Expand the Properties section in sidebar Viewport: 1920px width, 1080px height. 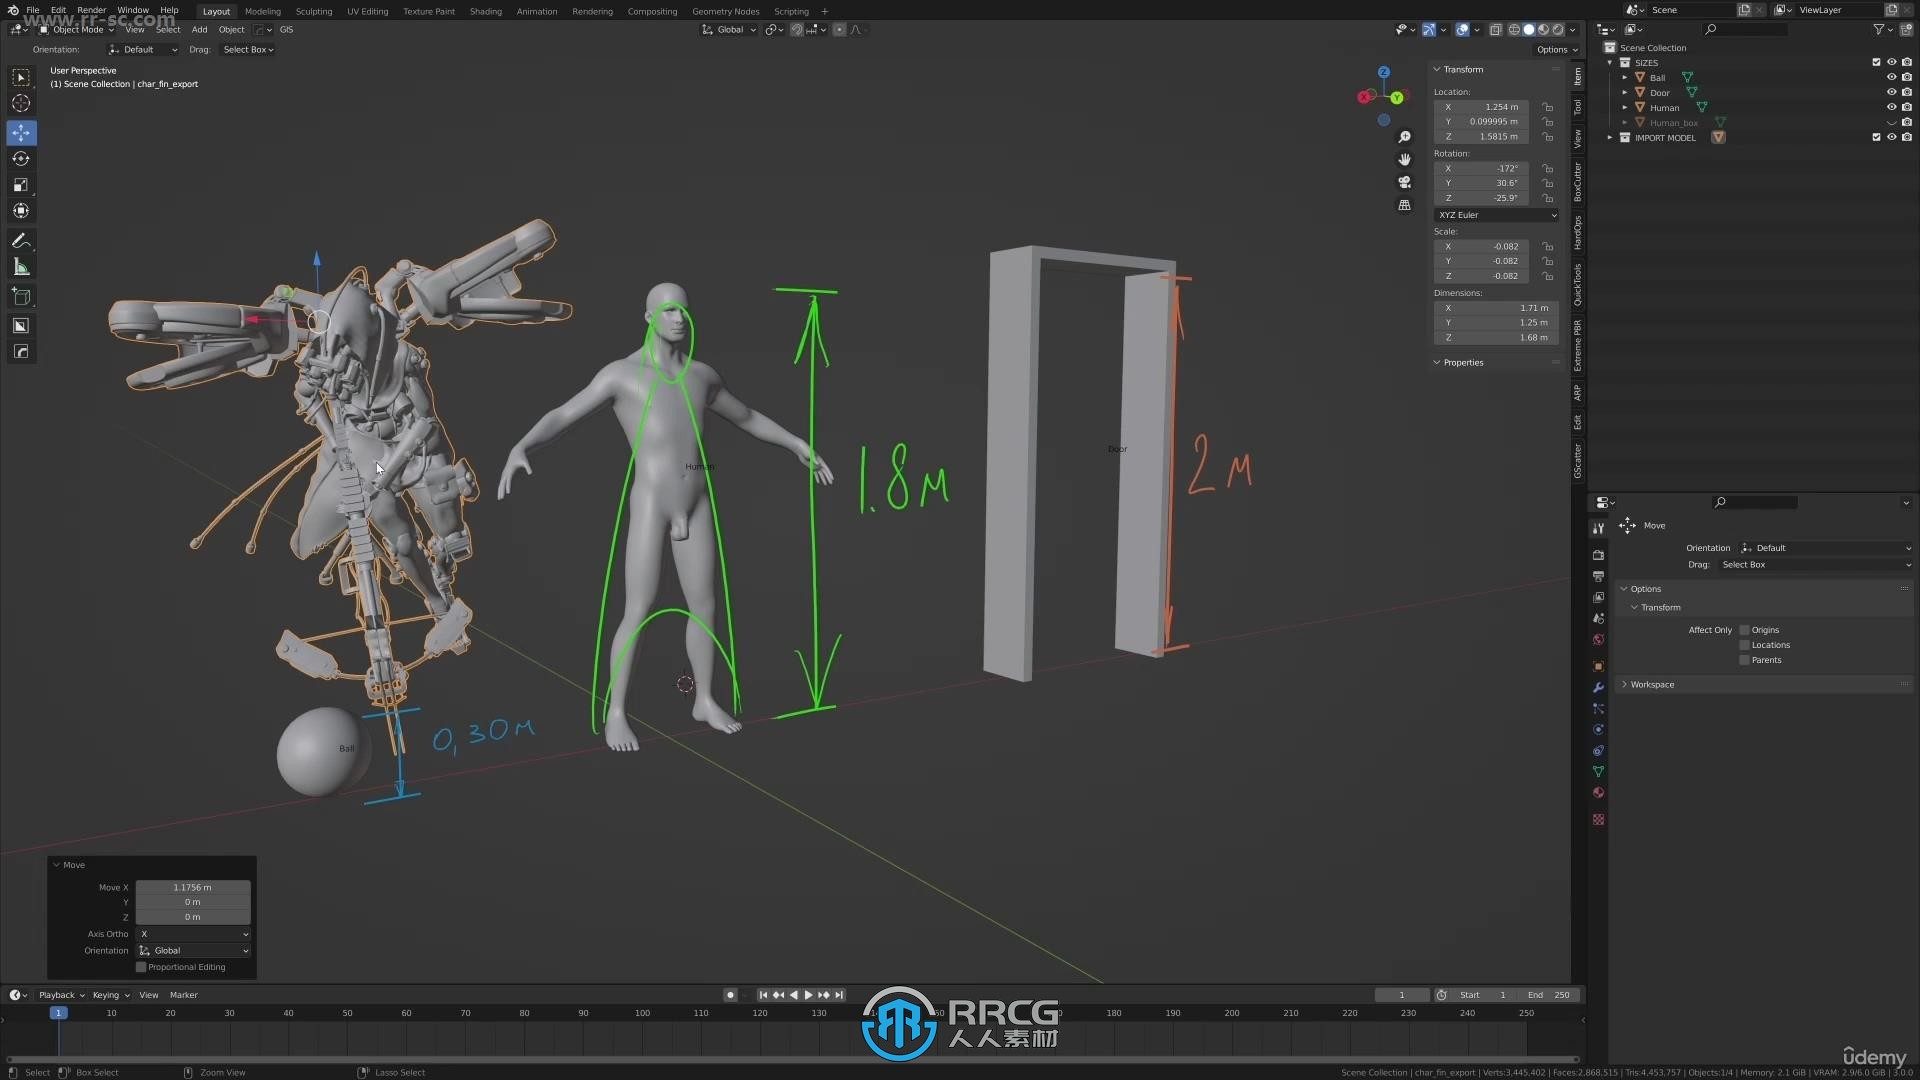(1464, 361)
